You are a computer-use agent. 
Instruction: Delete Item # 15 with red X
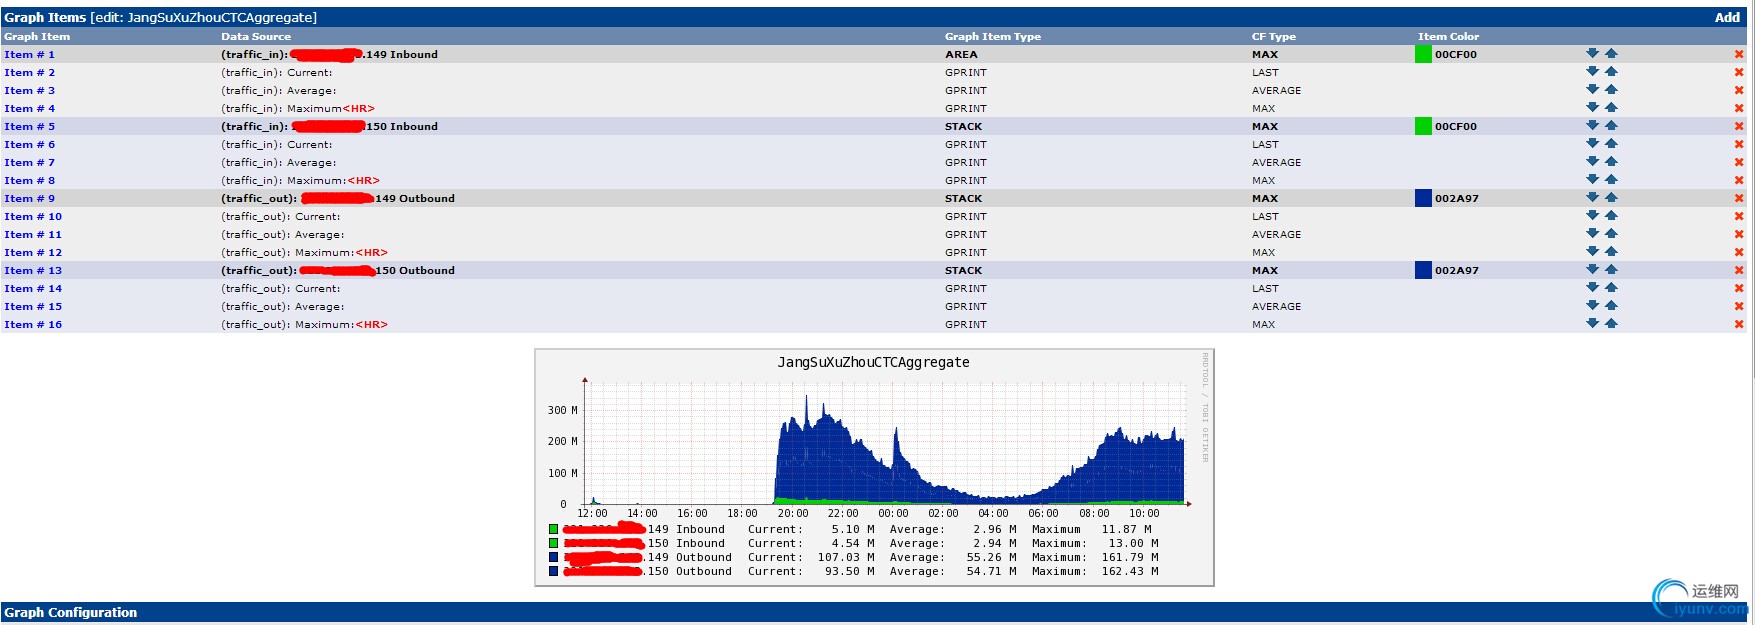pyautogui.click(x=1739, y=307)
